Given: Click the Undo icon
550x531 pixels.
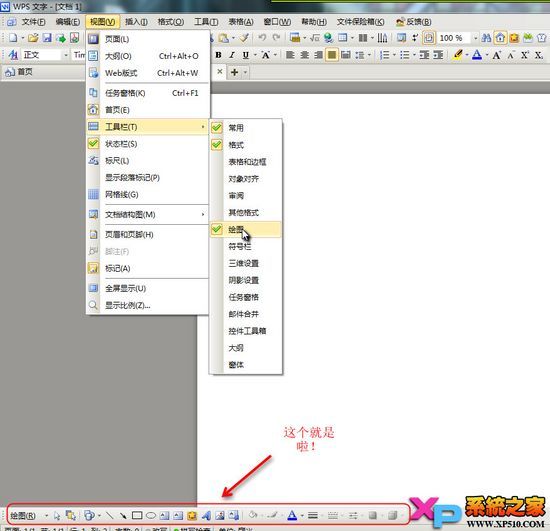Looking at the screenshot, I should (262, 38).
